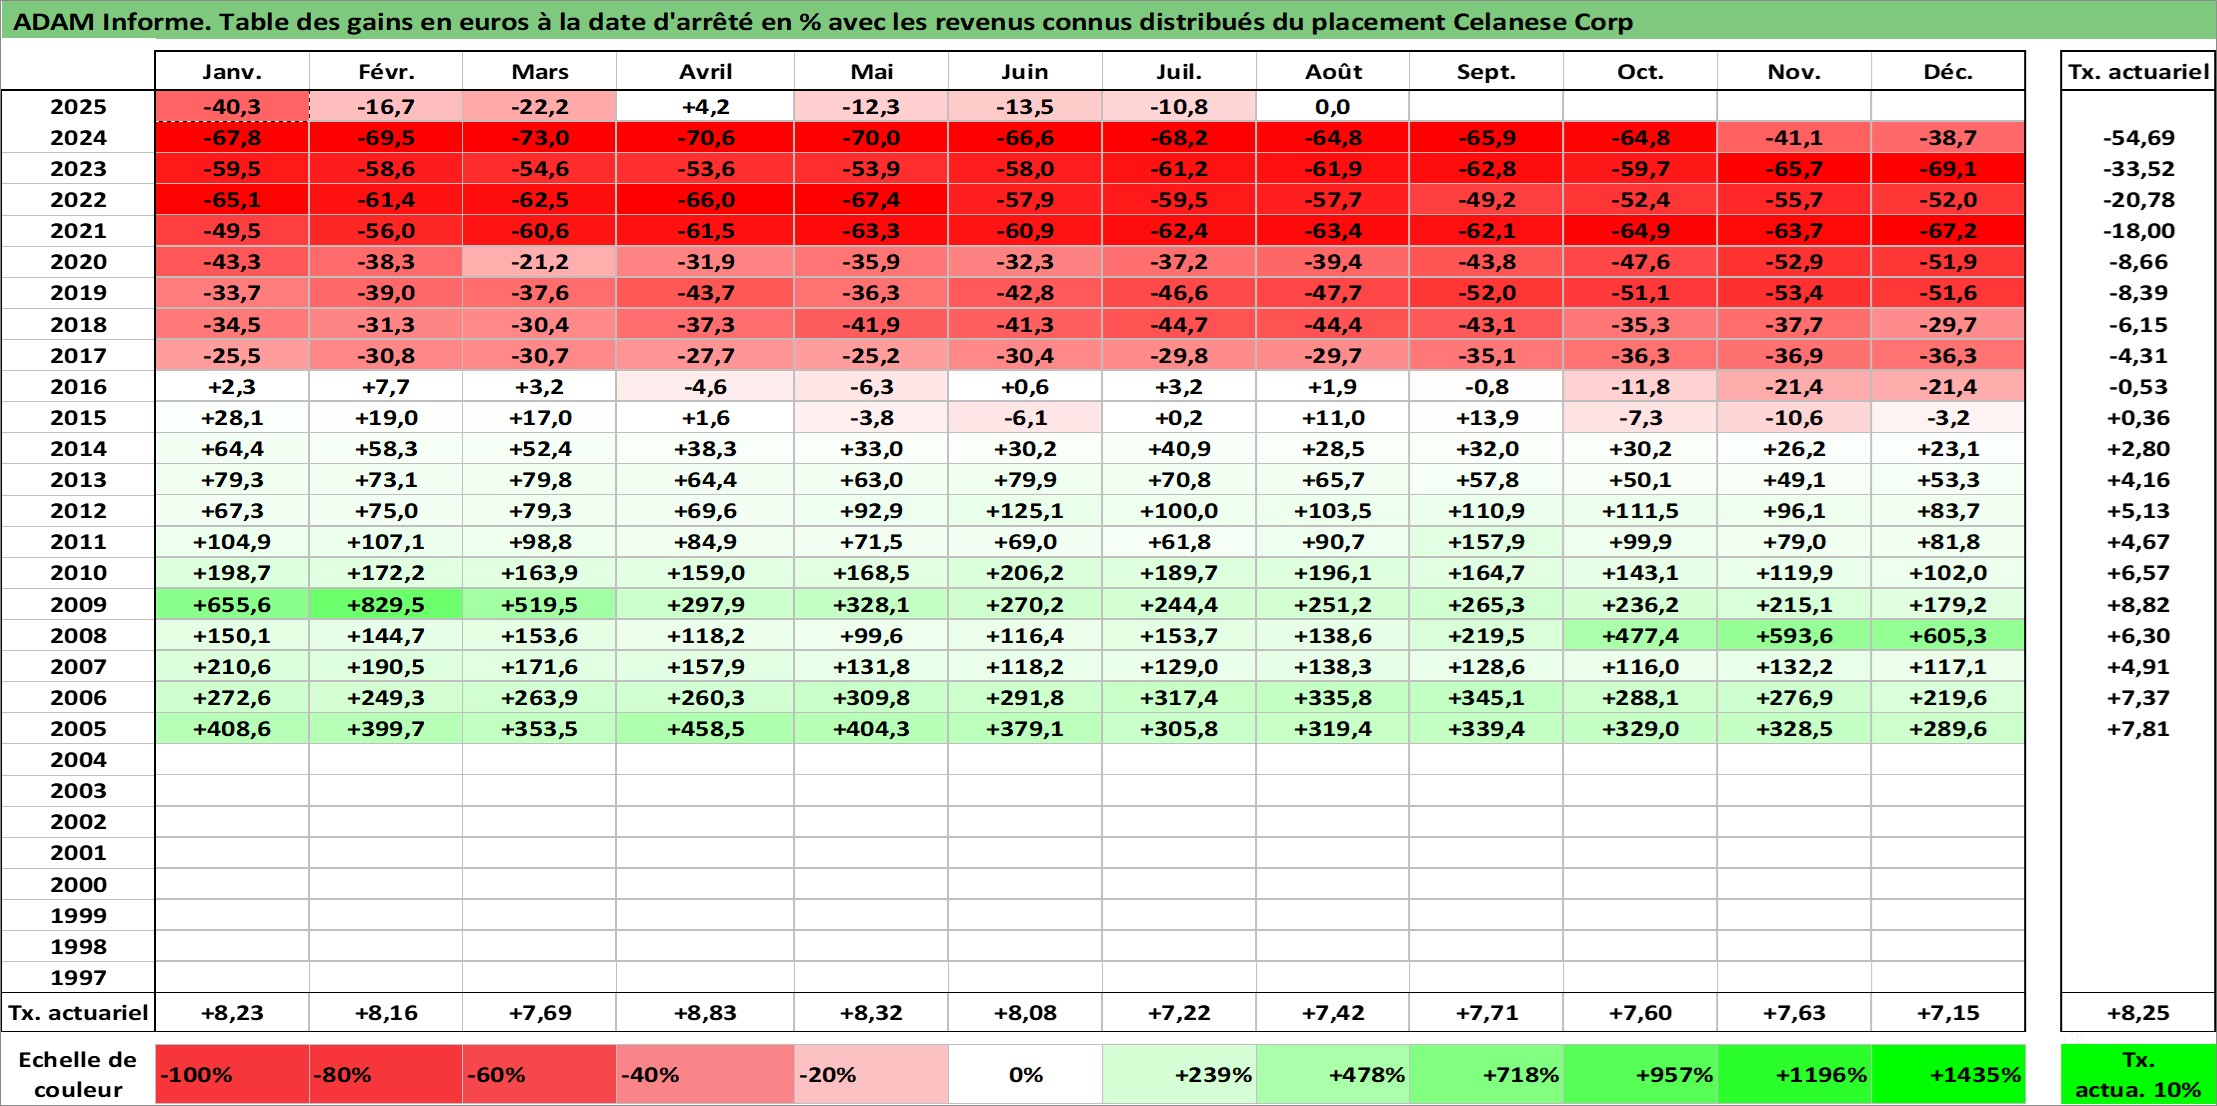Select the -60% color scale swatch
This screenshot has width=2217, height=1106.
(x=539, y=1074)
